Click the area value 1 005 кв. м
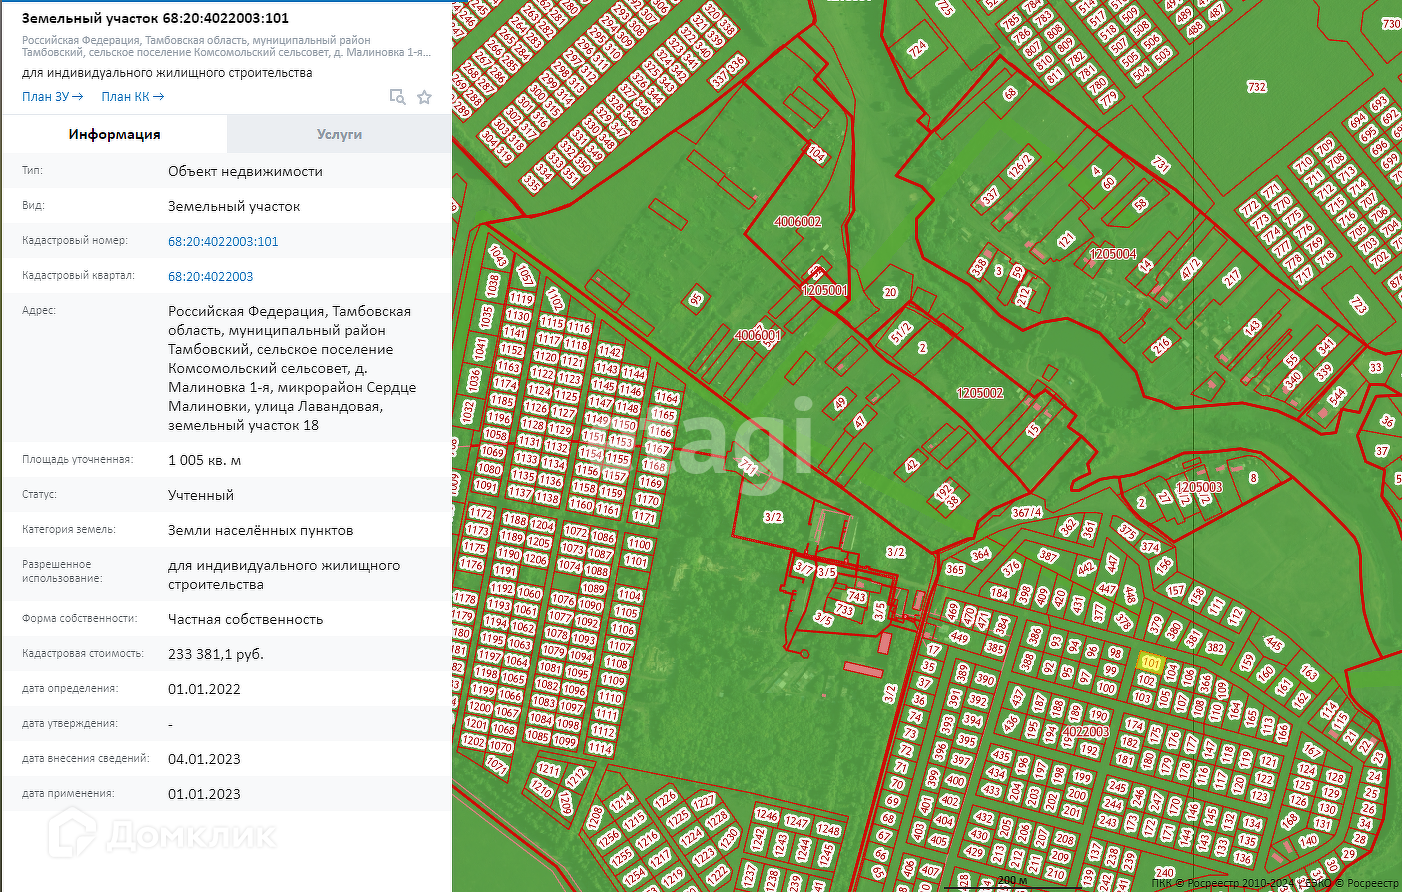The width and height of the screenshot is (1402, 892). point(204,460)
